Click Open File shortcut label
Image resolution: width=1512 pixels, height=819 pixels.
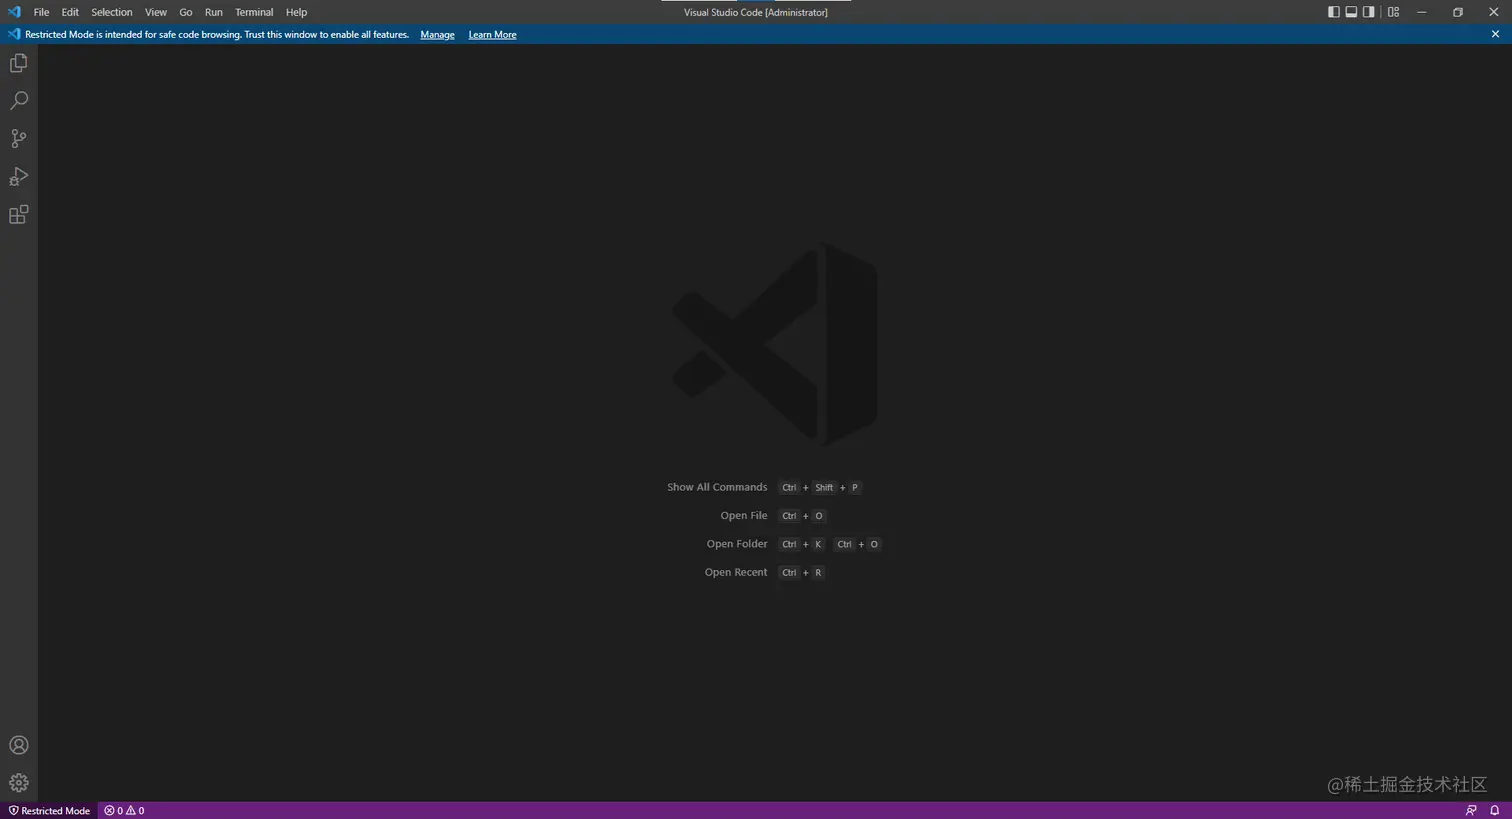coord(744,516)
